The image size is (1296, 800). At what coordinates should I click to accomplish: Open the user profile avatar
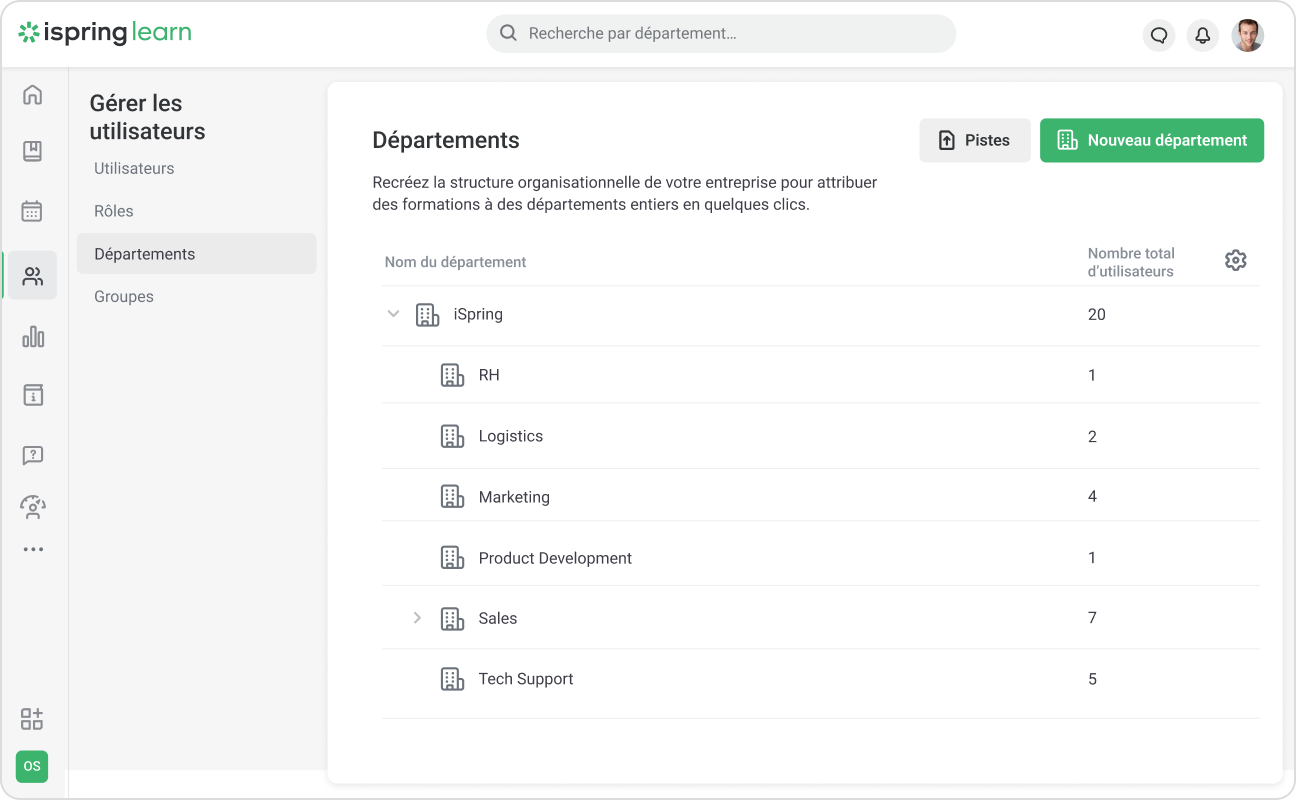pyautogui.click(x=1247, y=35)
